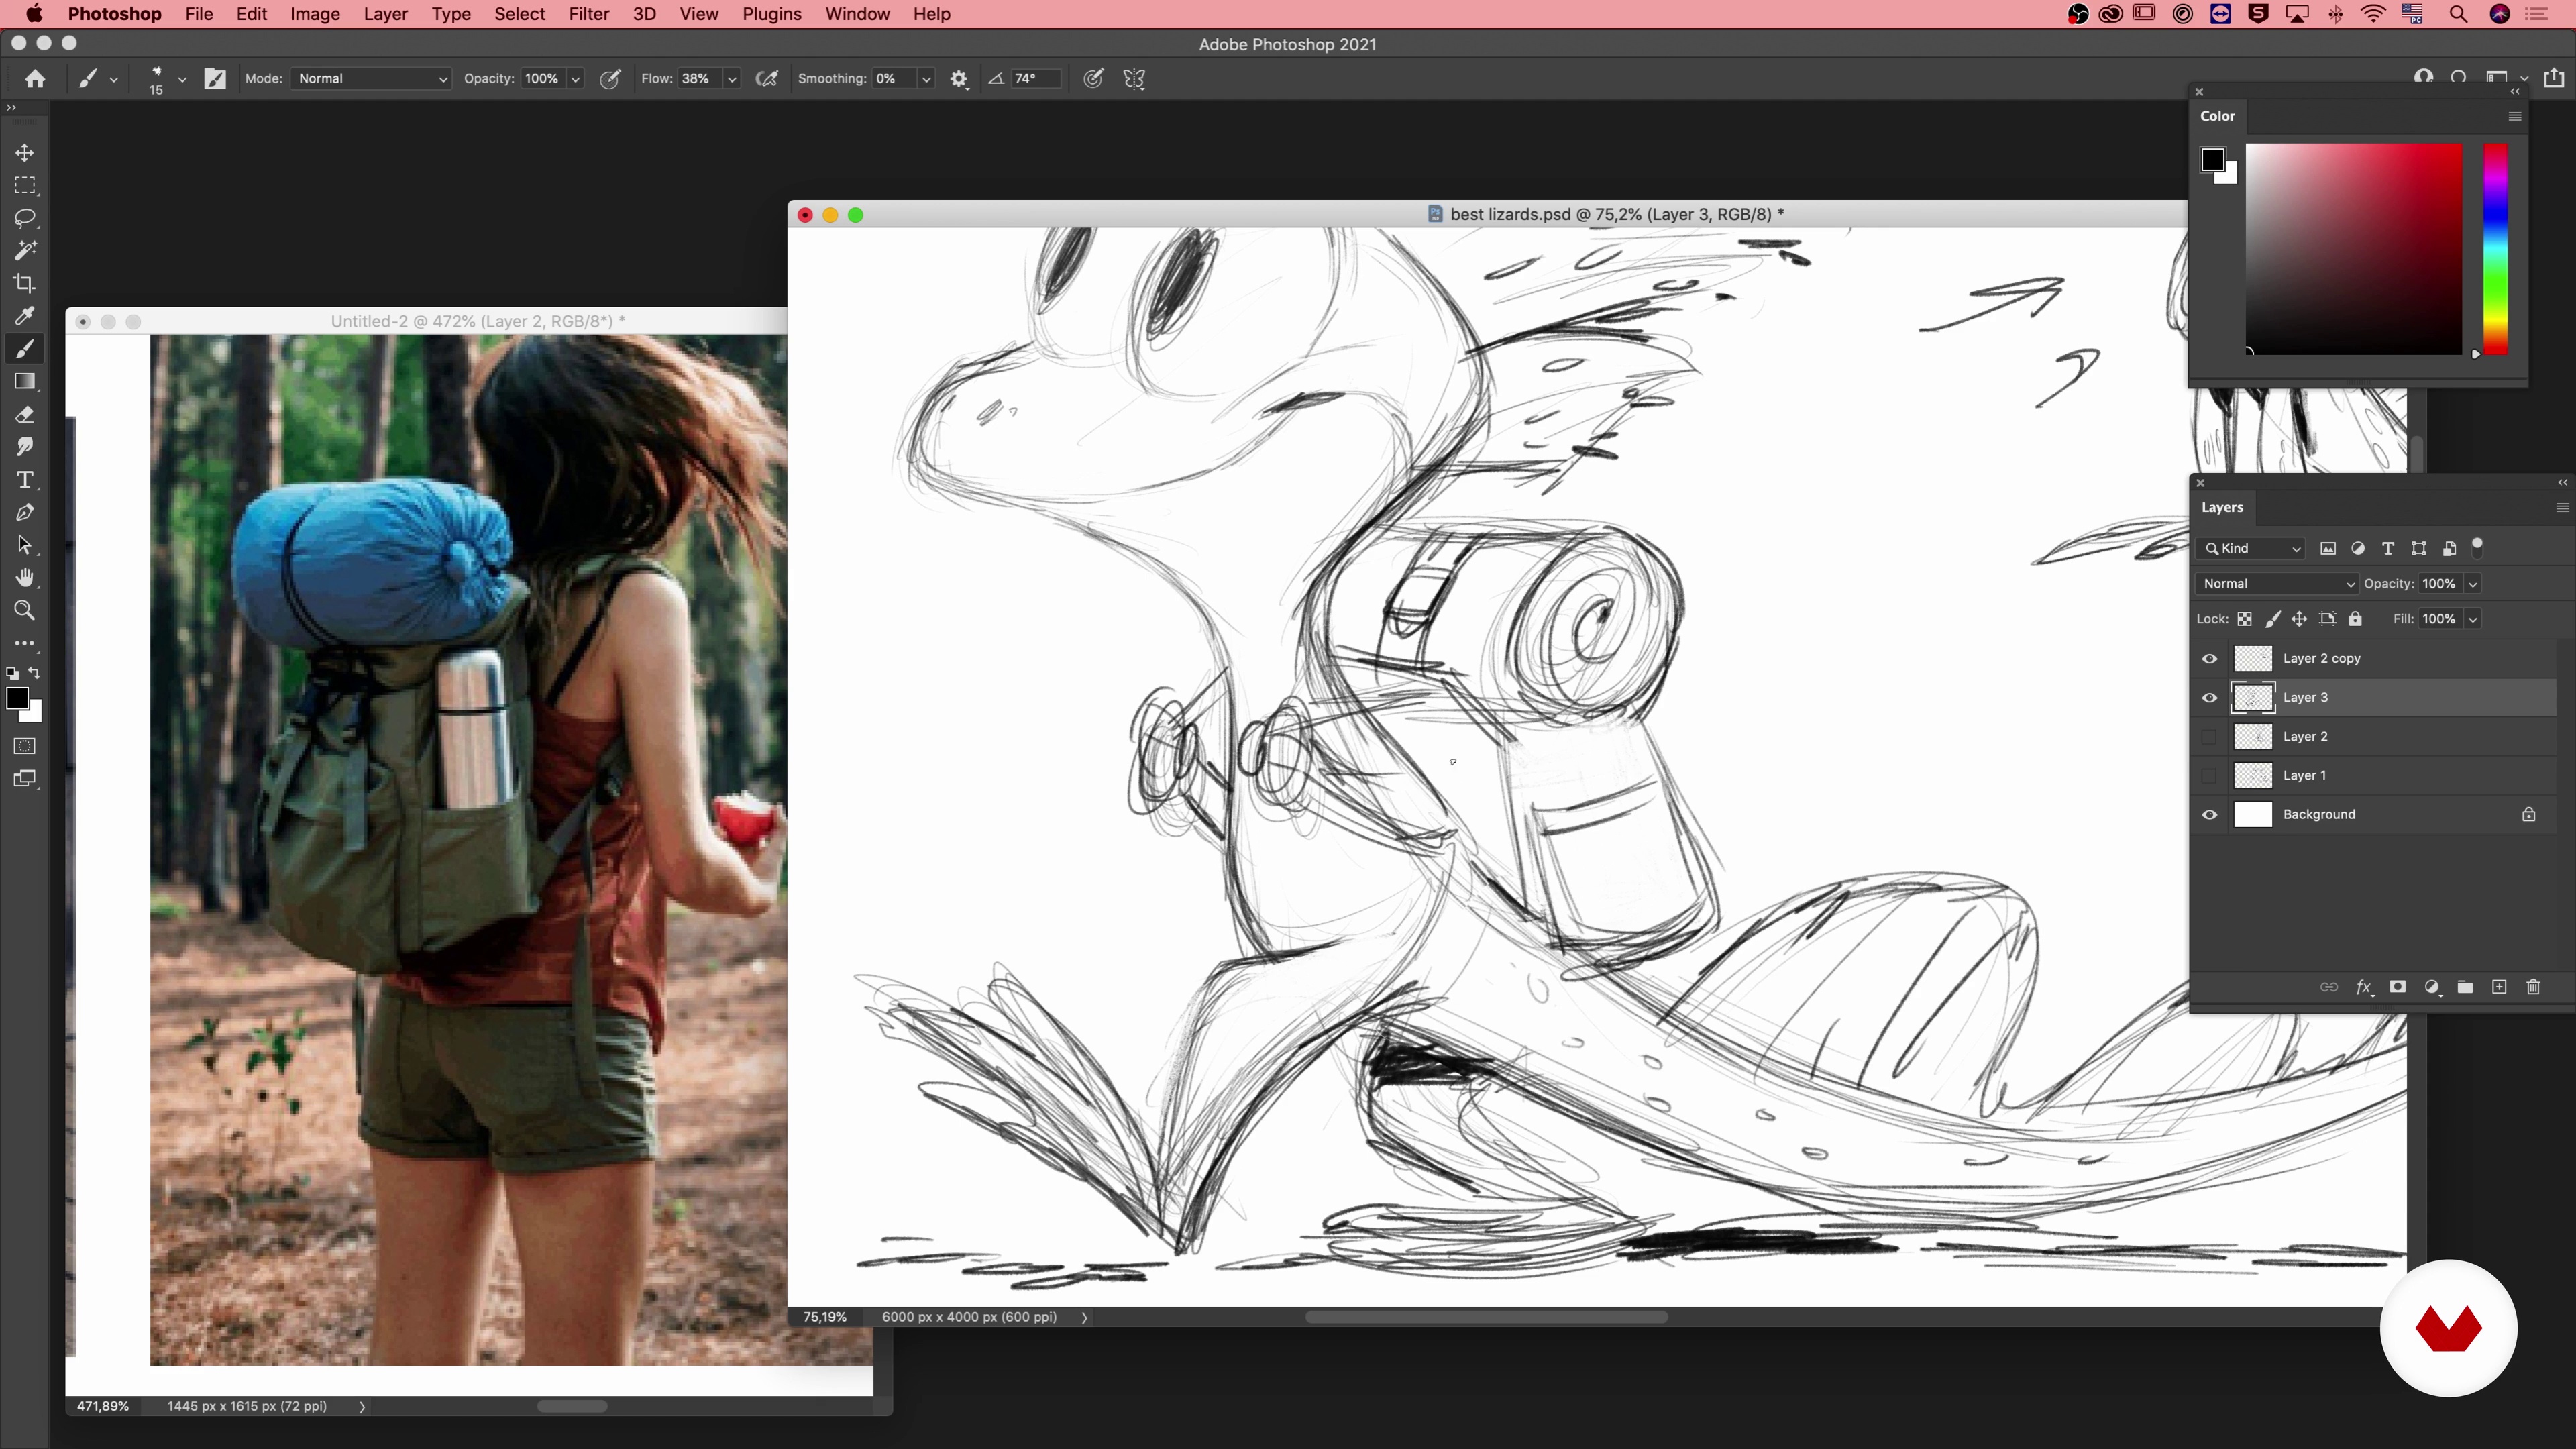Select the Magic Wand tool
The image size is (2576, 1449).
click(x=25, y=250)
